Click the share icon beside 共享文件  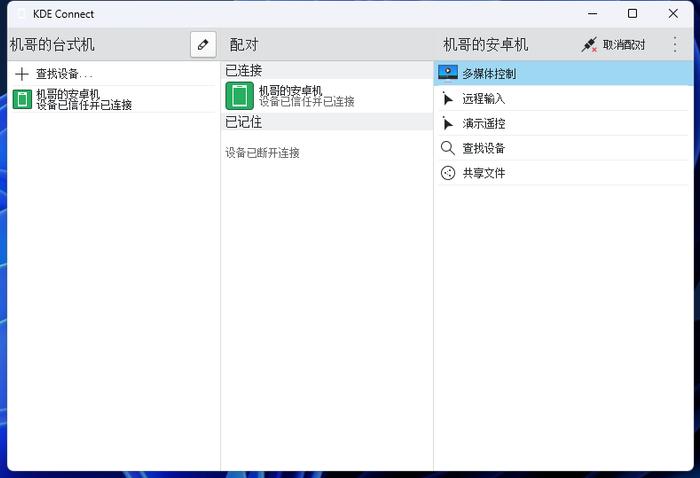tap(448, 173)
